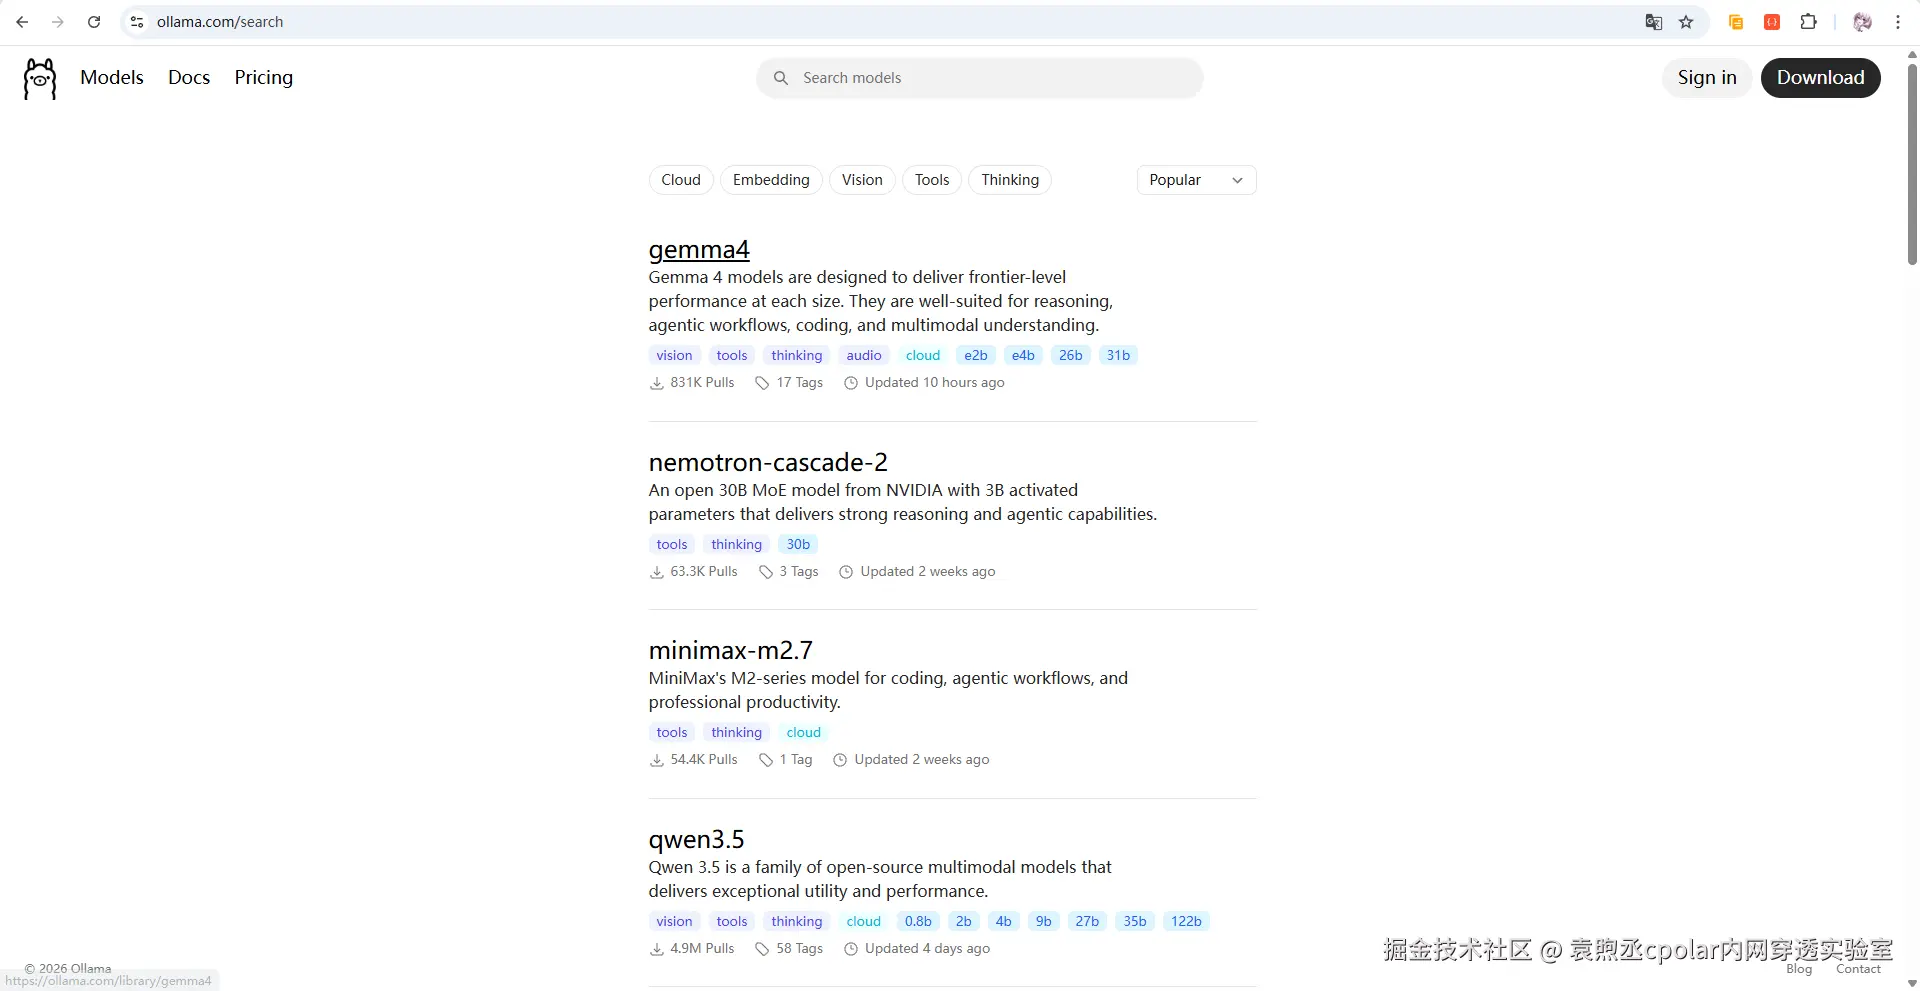Toggle the Cloud filter
1920x991 pixels.
pyautogui.click(x=681, y=180)
